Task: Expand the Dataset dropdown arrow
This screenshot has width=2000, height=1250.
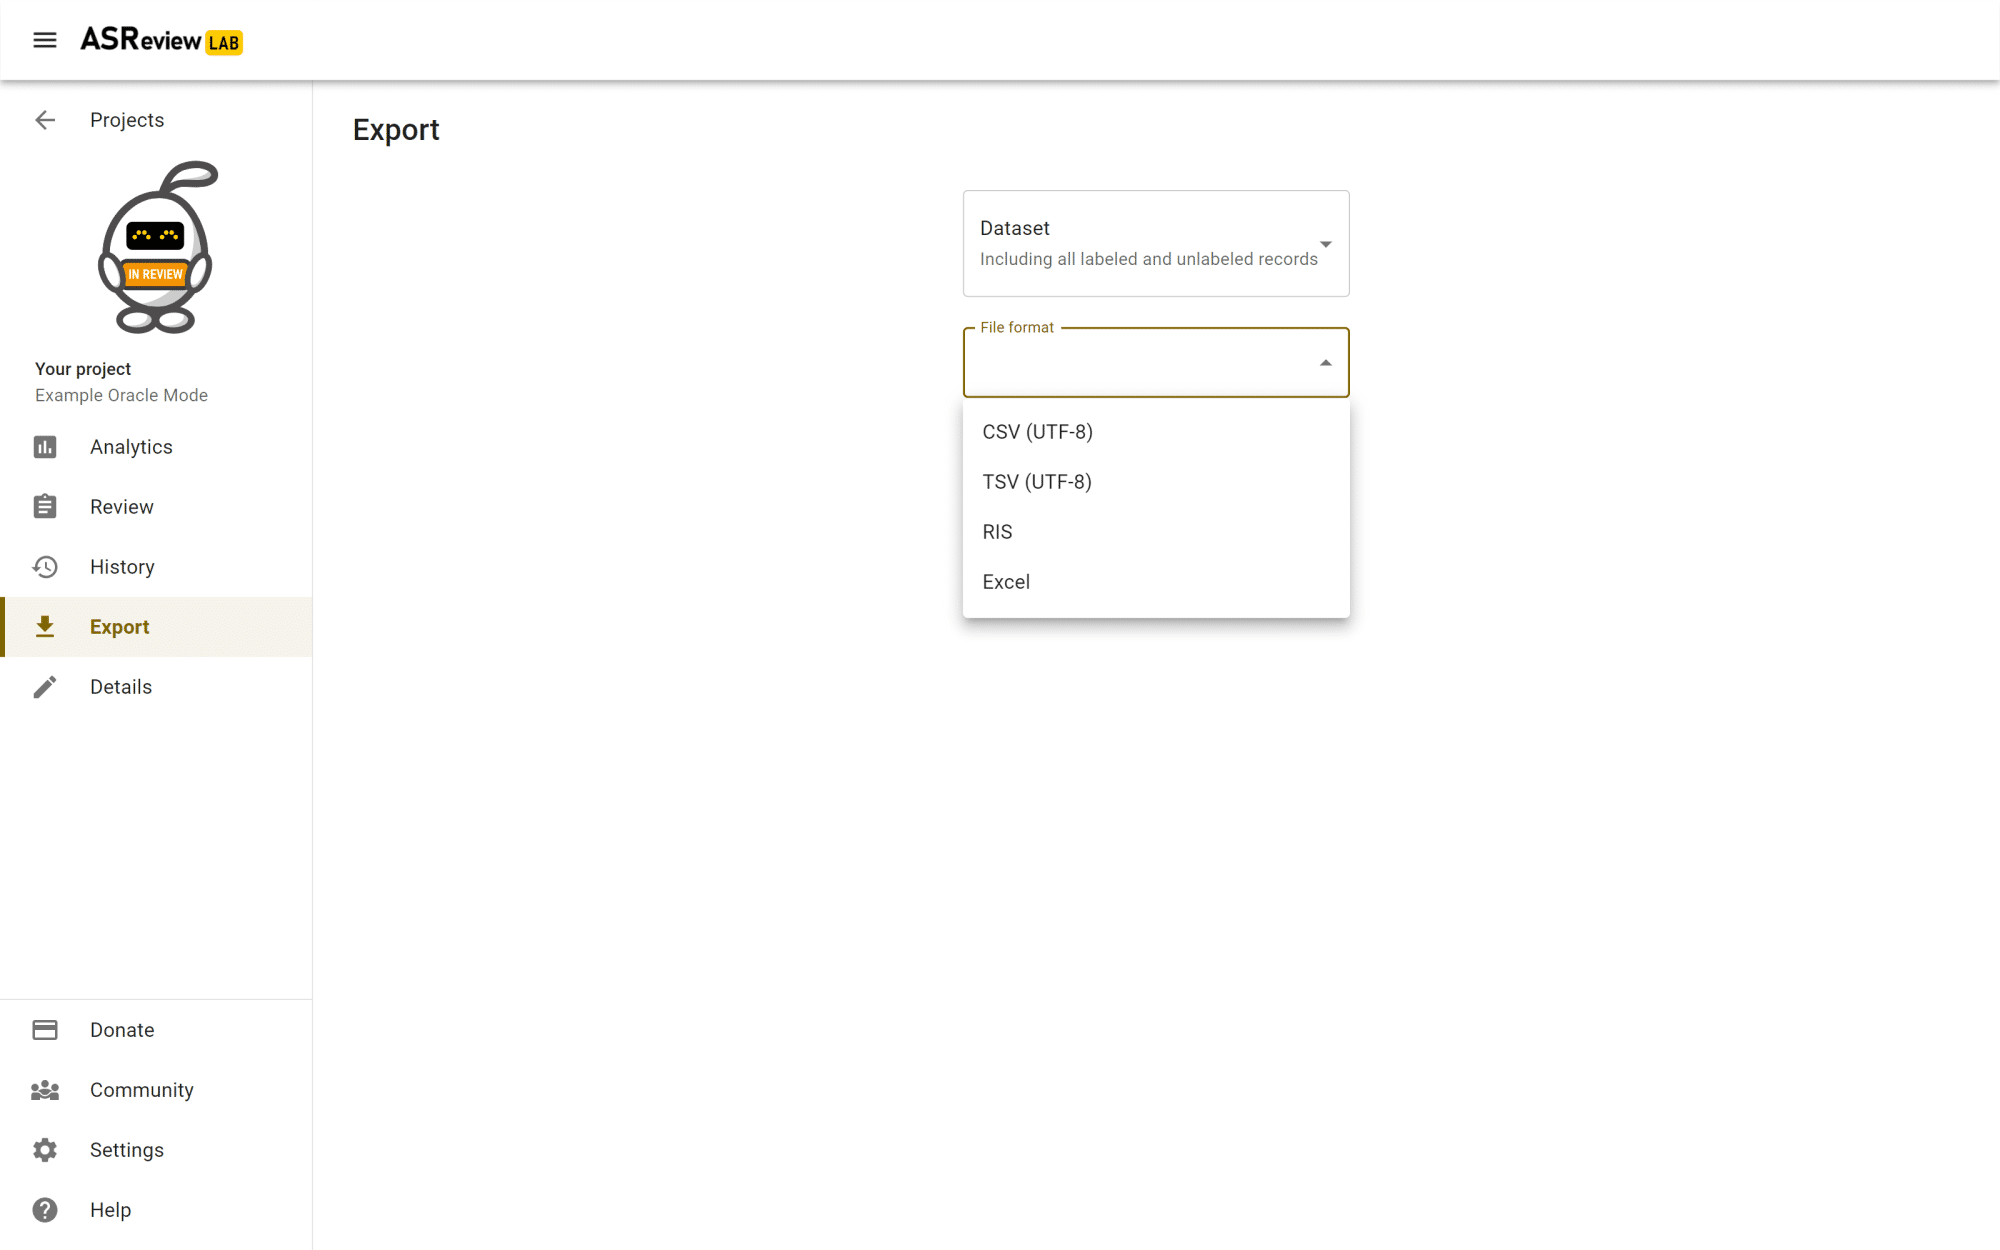Action: point(1325,244)
